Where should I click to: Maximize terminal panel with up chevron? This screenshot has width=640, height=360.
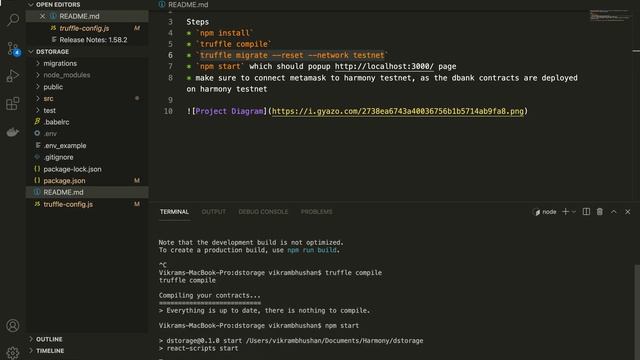pos(613,211)
